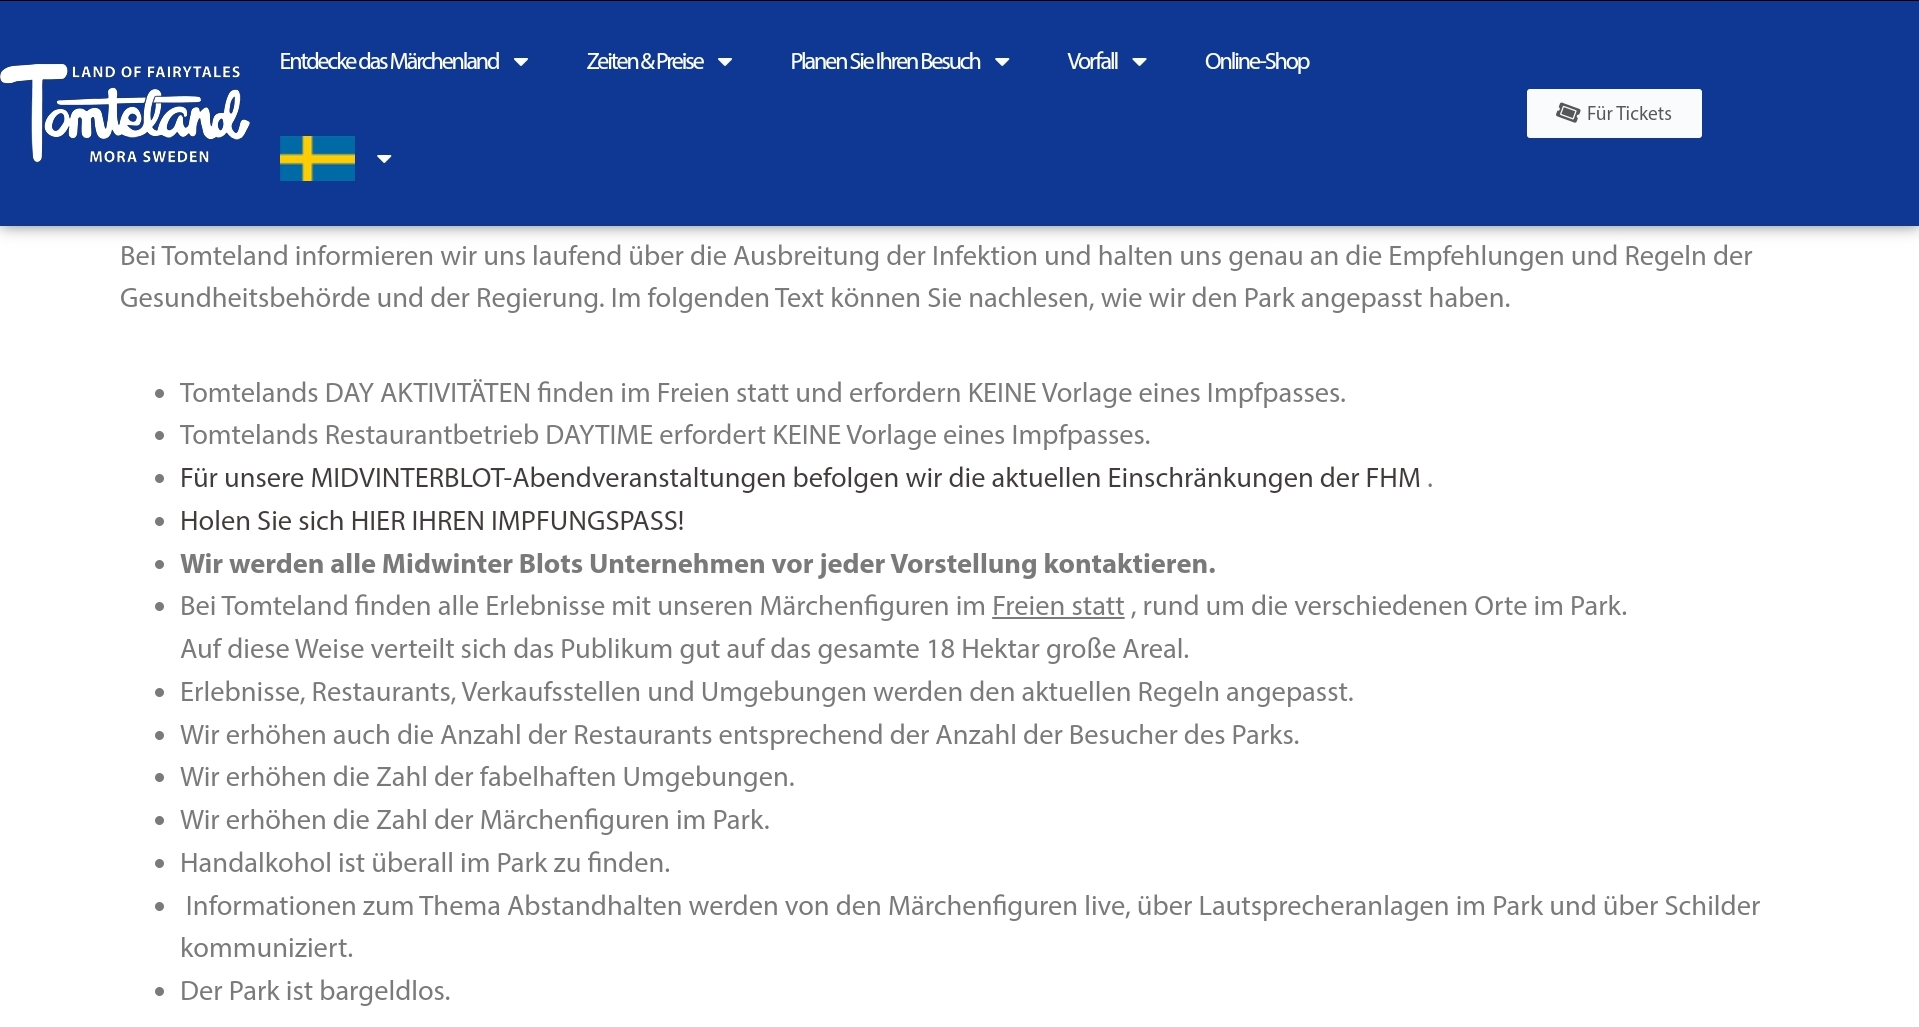
Task: Click the text 'Handalkohol ist überall im Park zu finden.'
Action: pyautogui.click(x=425, y=863)
